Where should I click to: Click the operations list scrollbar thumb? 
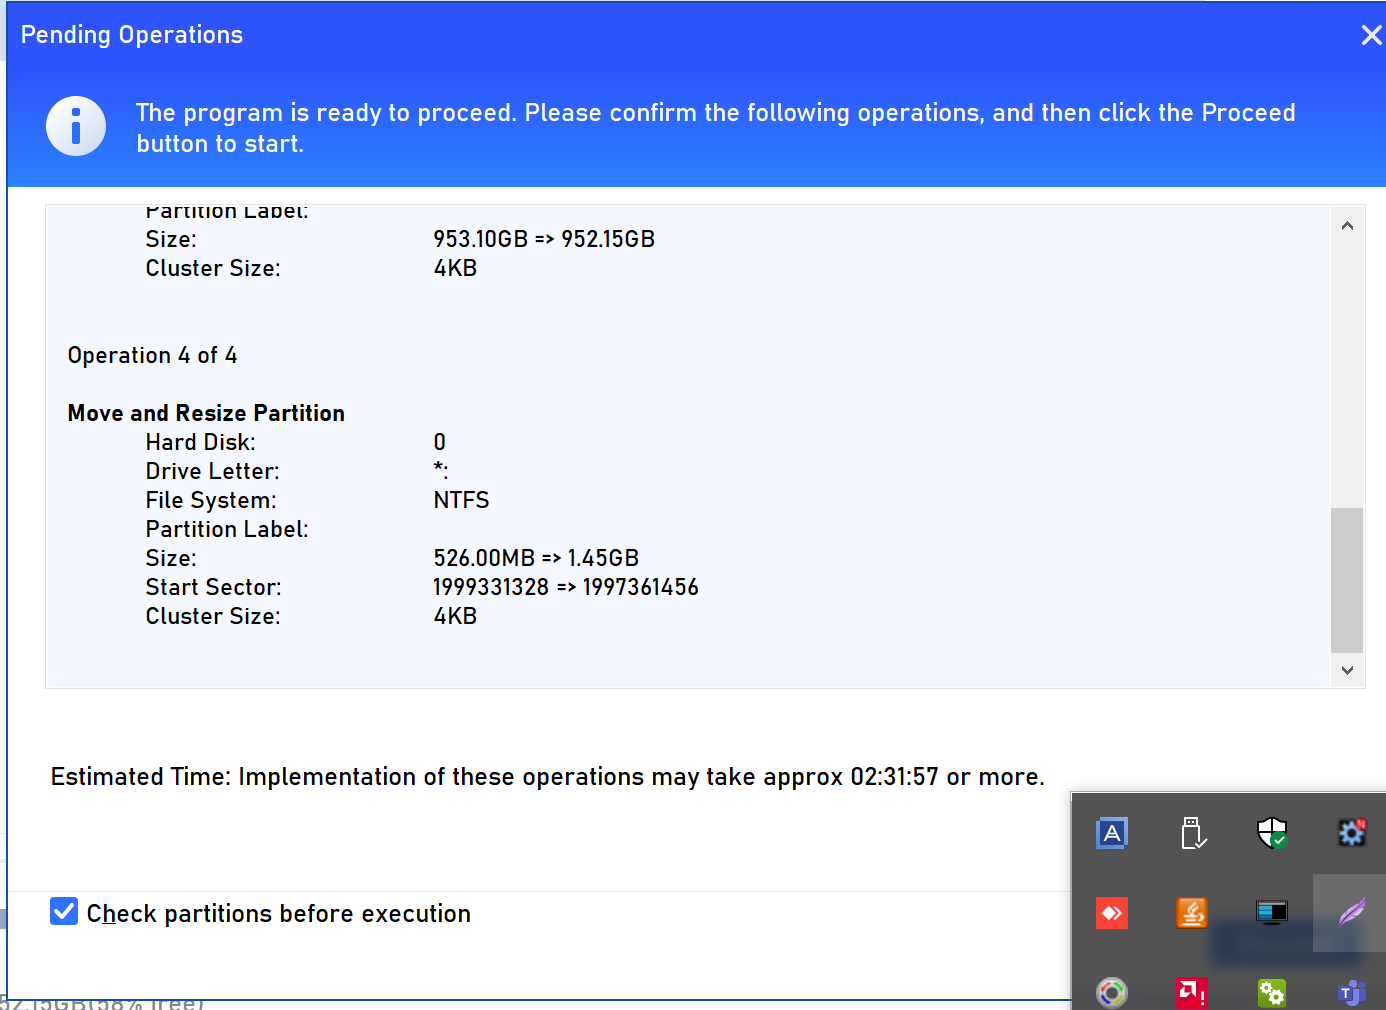1347,580
